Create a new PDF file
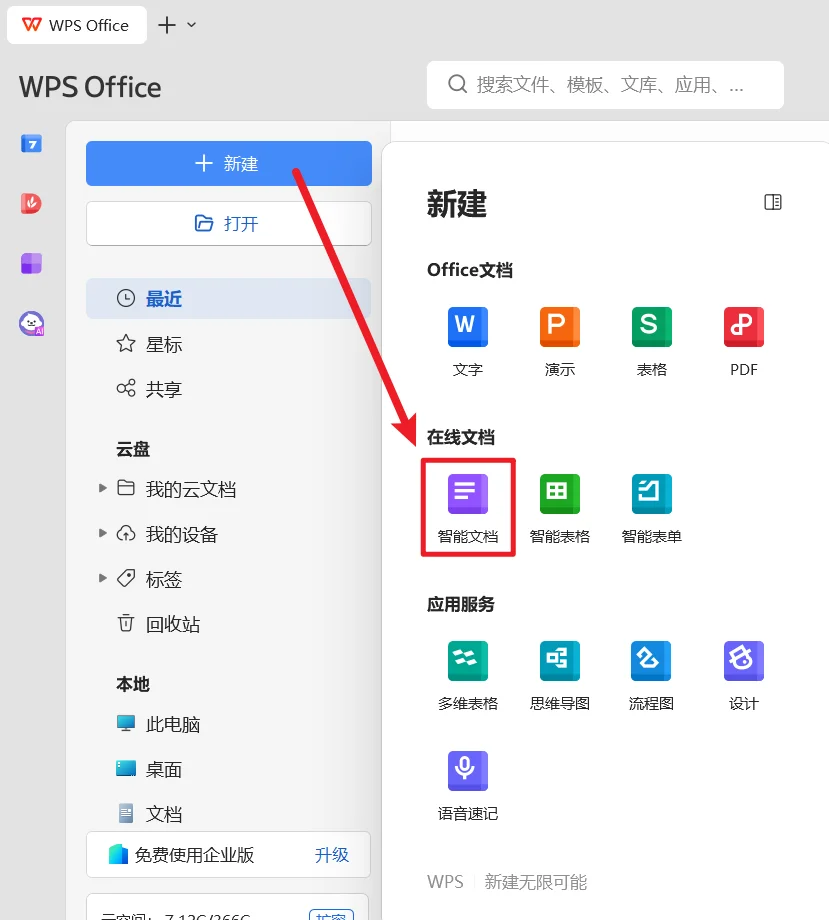This screenshot has height=920, width=829. (743, 342)
